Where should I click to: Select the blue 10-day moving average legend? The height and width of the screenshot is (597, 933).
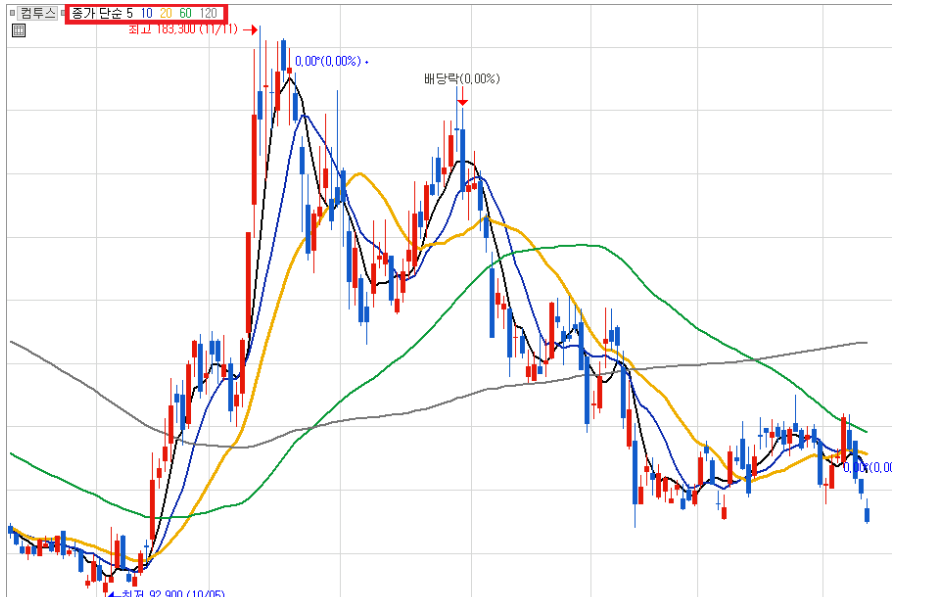click(146, 13)
